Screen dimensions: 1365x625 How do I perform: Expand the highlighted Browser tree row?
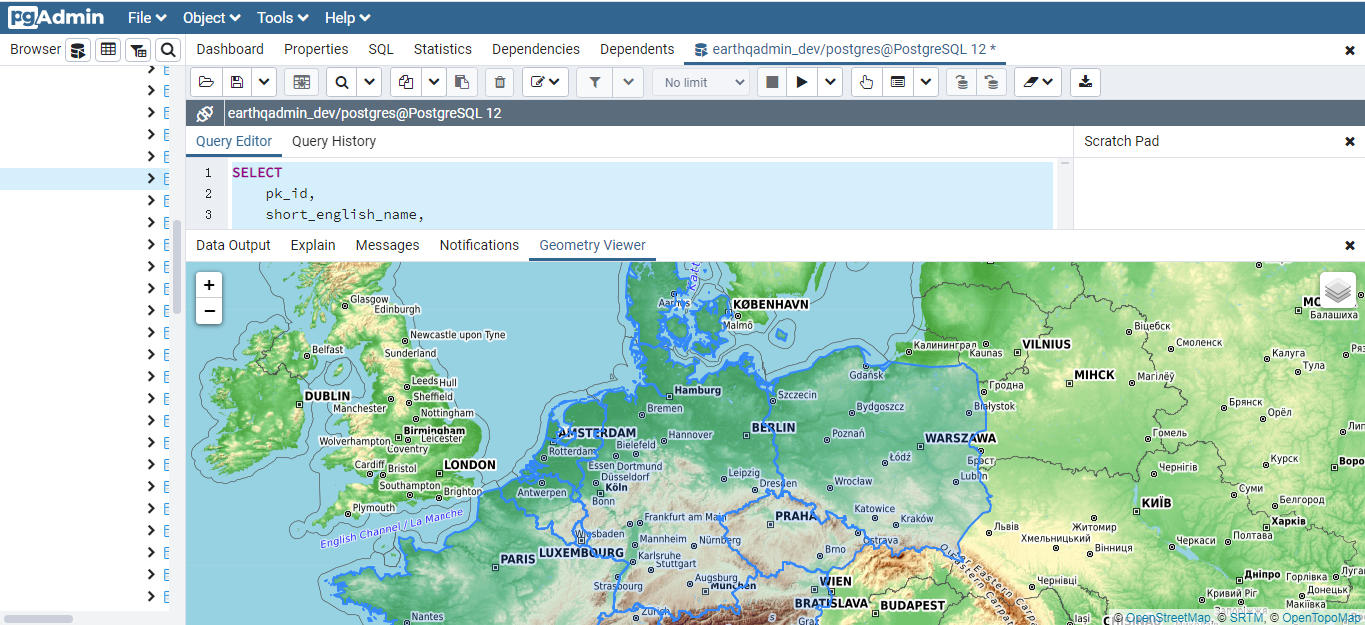click(x=151, y=179)
